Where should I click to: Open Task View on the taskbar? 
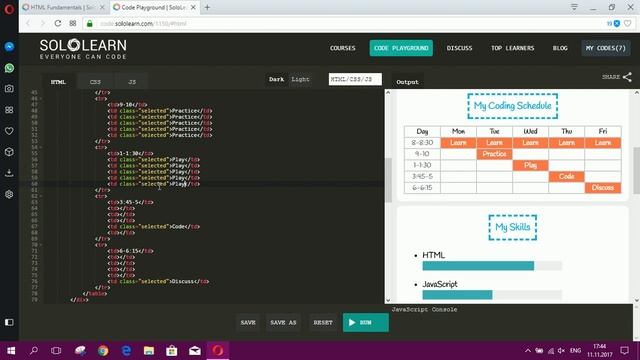click(x=56, y=351)
